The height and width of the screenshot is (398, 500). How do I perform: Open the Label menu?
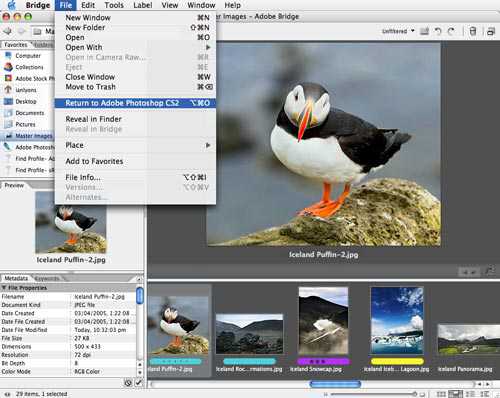(143, 5)
